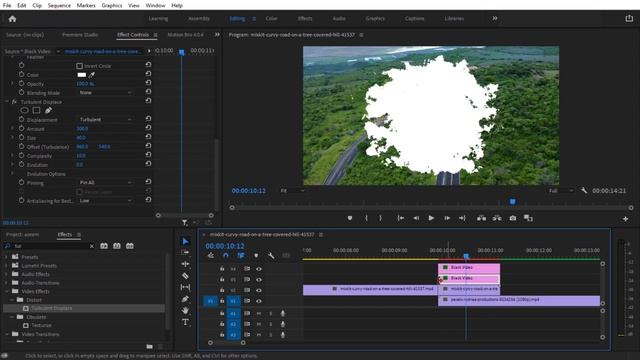Click Export Frame camera icon

pyautogui.click(x=513, y=218)
